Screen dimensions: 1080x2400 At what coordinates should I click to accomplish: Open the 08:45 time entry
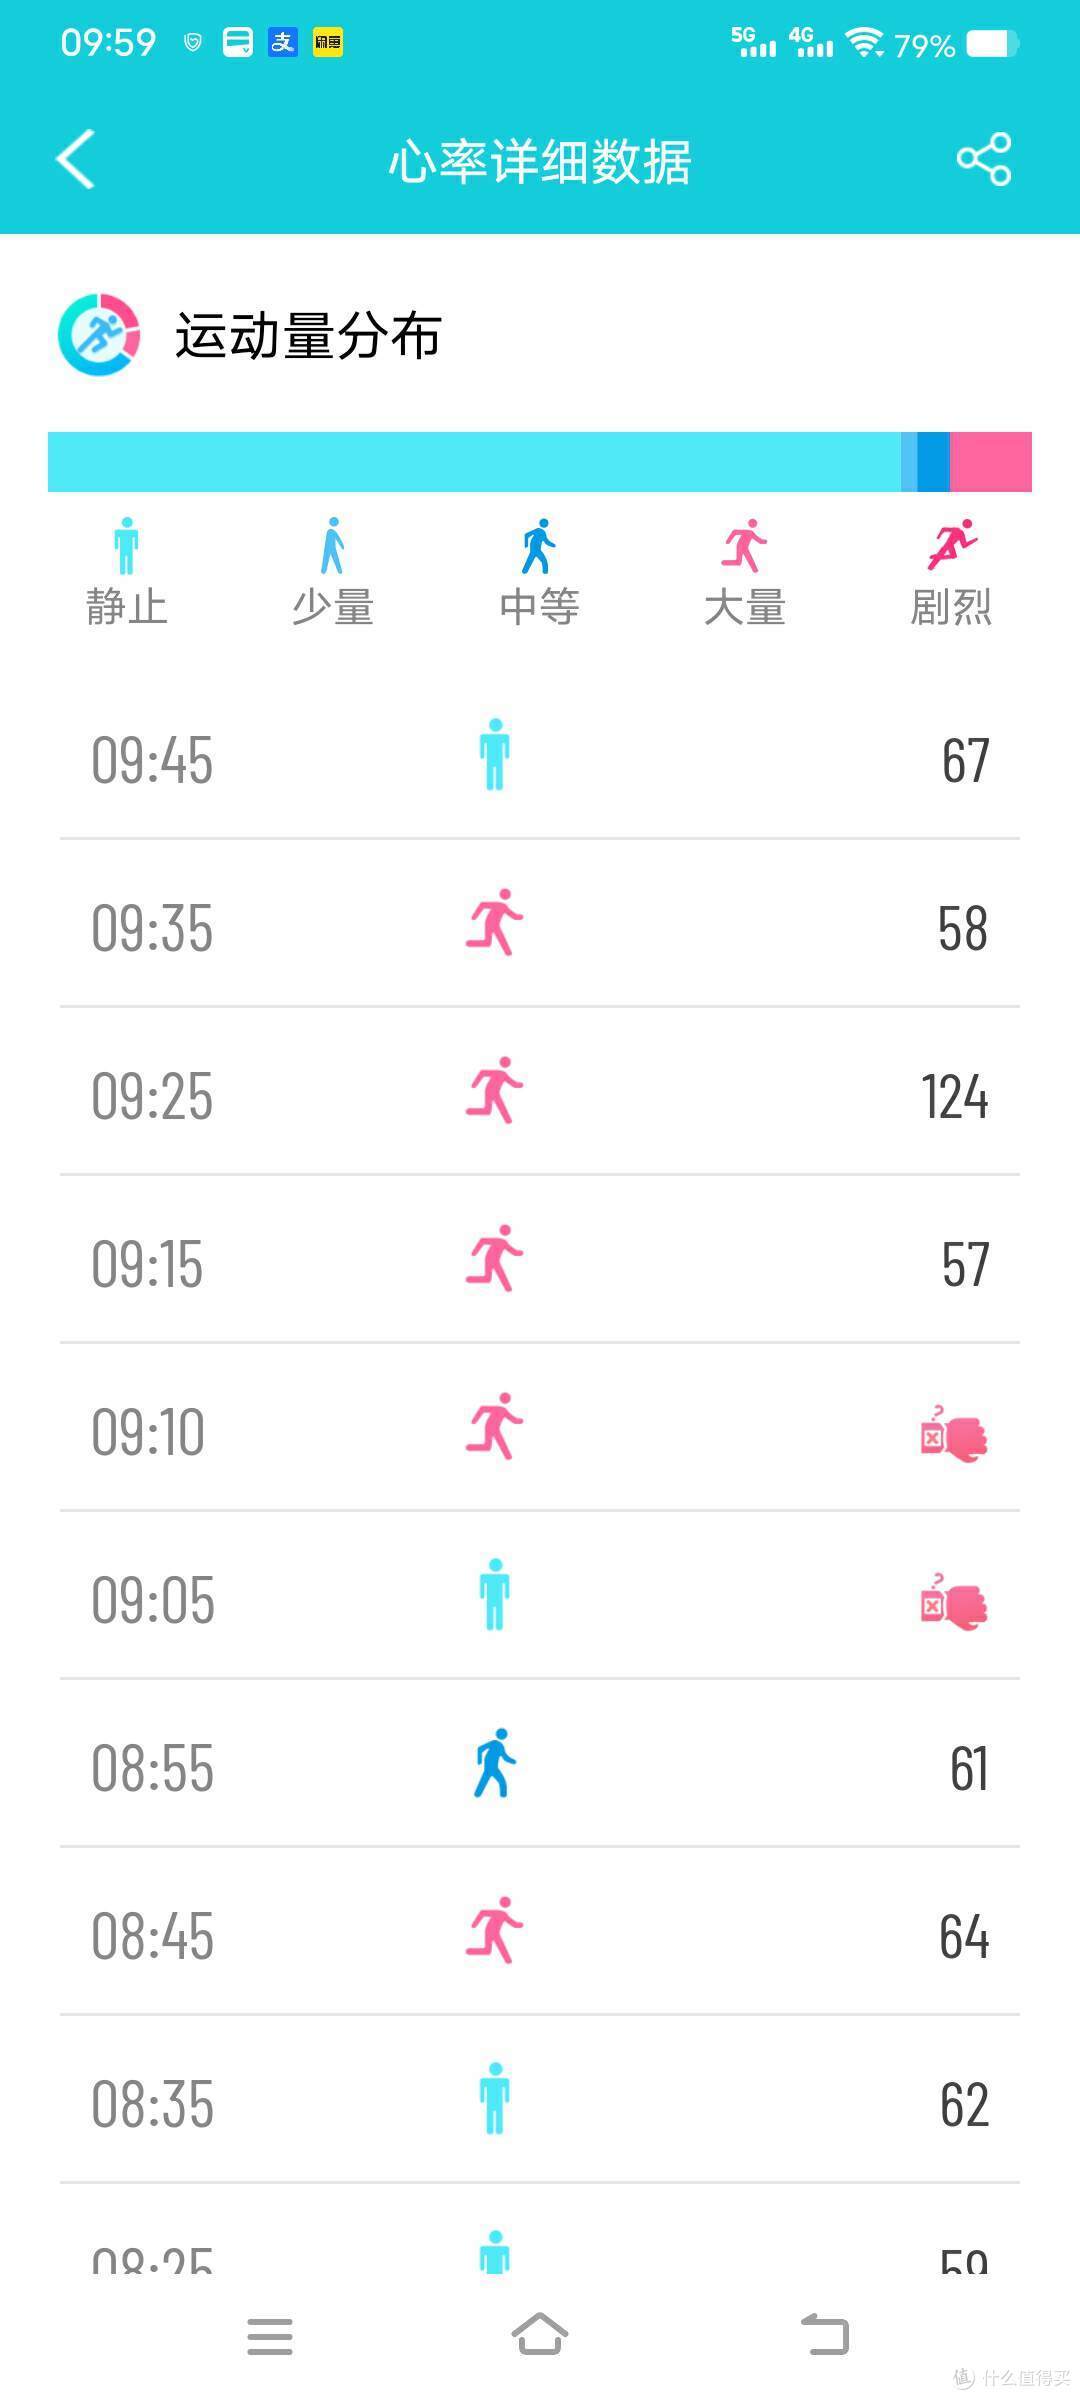tap(153, 1937)
